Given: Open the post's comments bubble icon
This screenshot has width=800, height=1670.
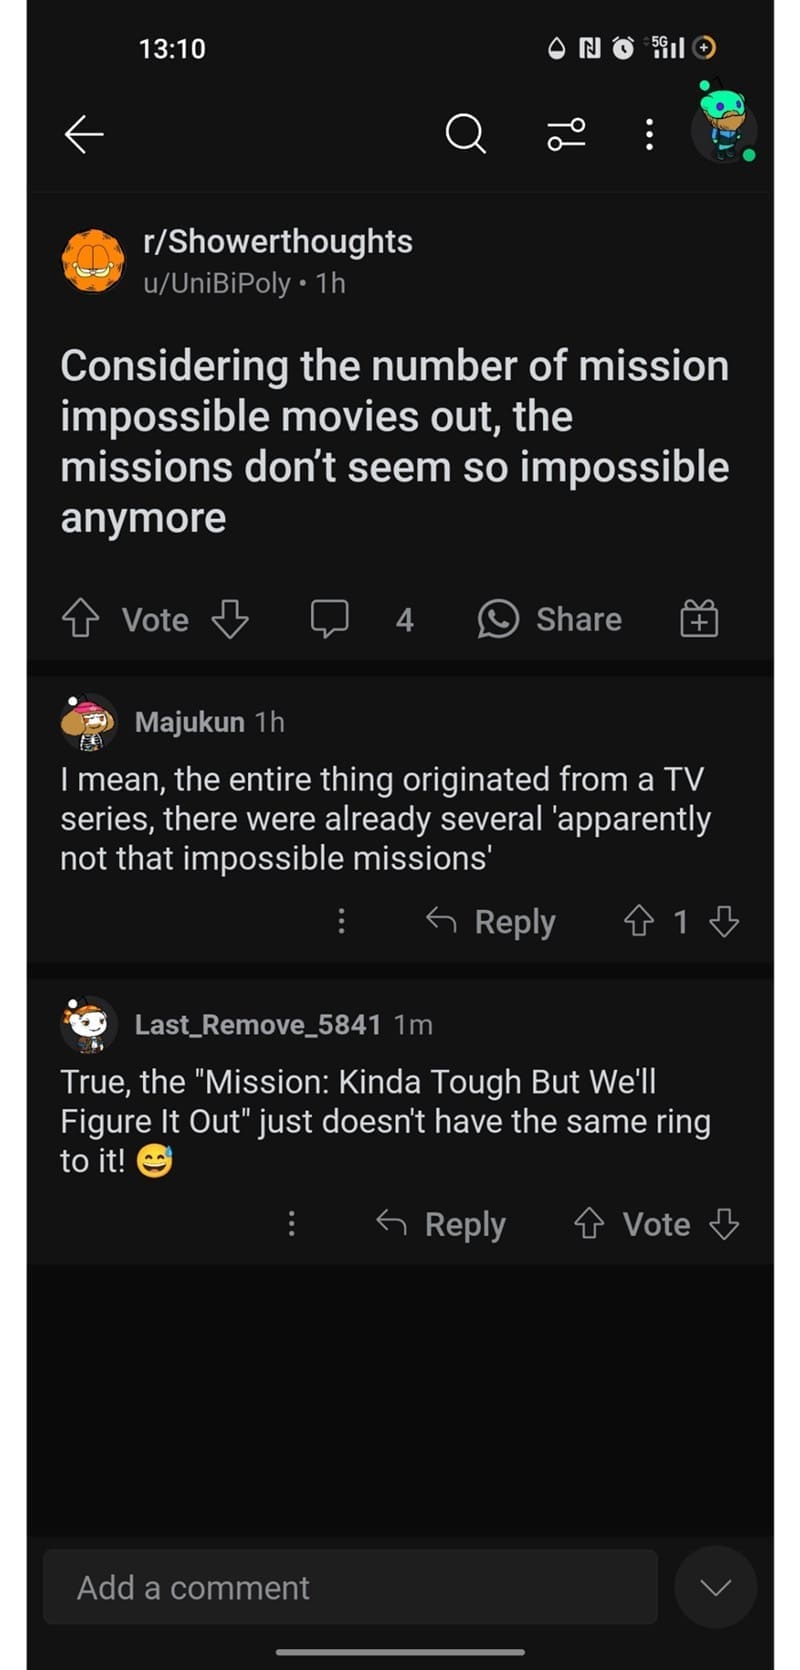Looking at the screenshot, I should coord(329,619).
